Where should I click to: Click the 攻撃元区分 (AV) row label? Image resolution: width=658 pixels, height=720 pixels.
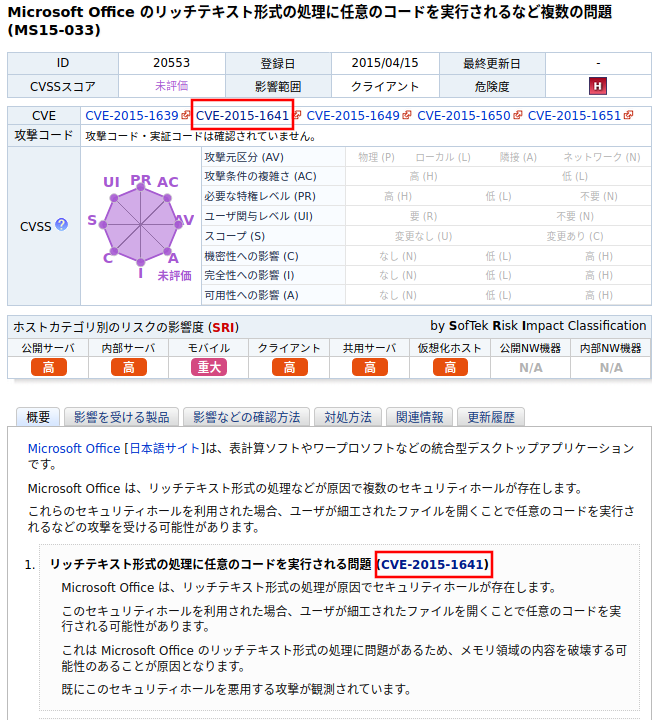click(x=244, y=157)
